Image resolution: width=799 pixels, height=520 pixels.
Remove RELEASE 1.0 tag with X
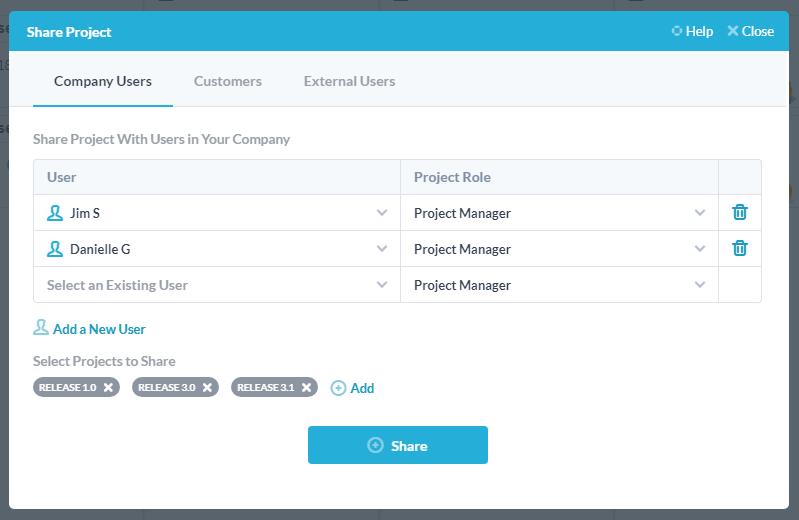(109, 387)
